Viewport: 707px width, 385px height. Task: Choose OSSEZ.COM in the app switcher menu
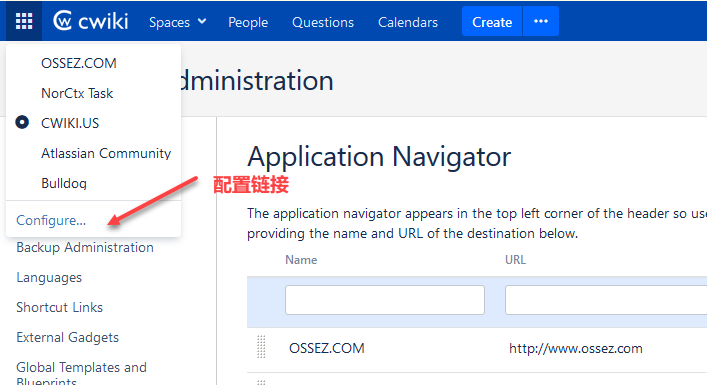tap(79, 63)
